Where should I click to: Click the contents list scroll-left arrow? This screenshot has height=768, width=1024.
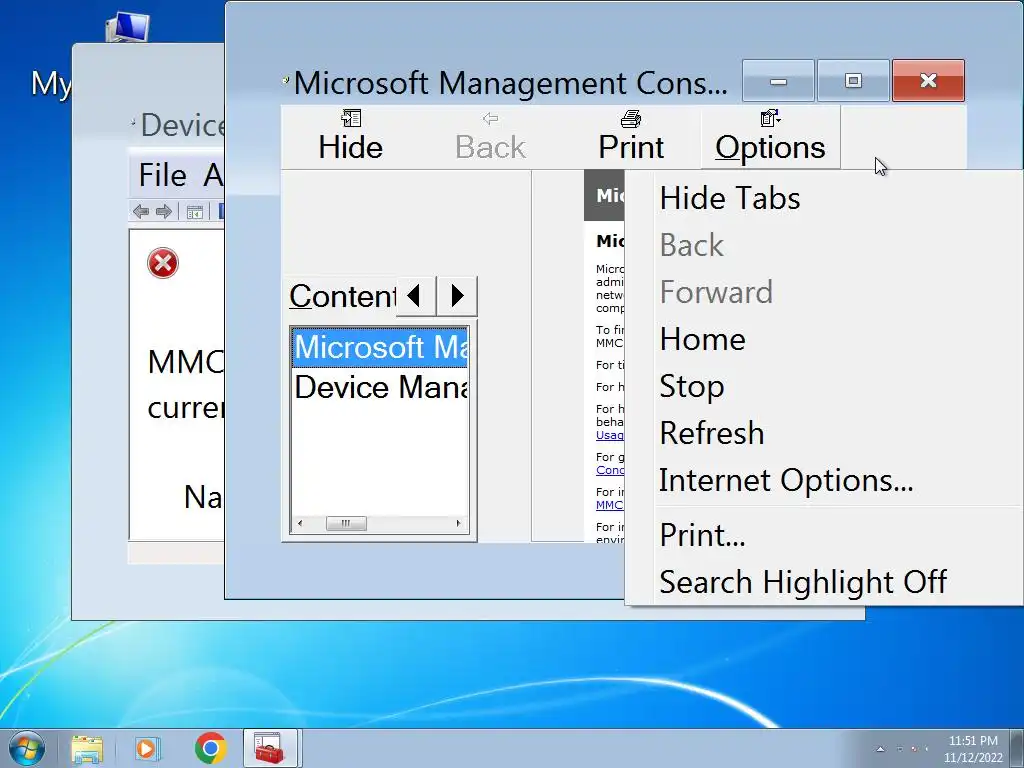point(300,523)
